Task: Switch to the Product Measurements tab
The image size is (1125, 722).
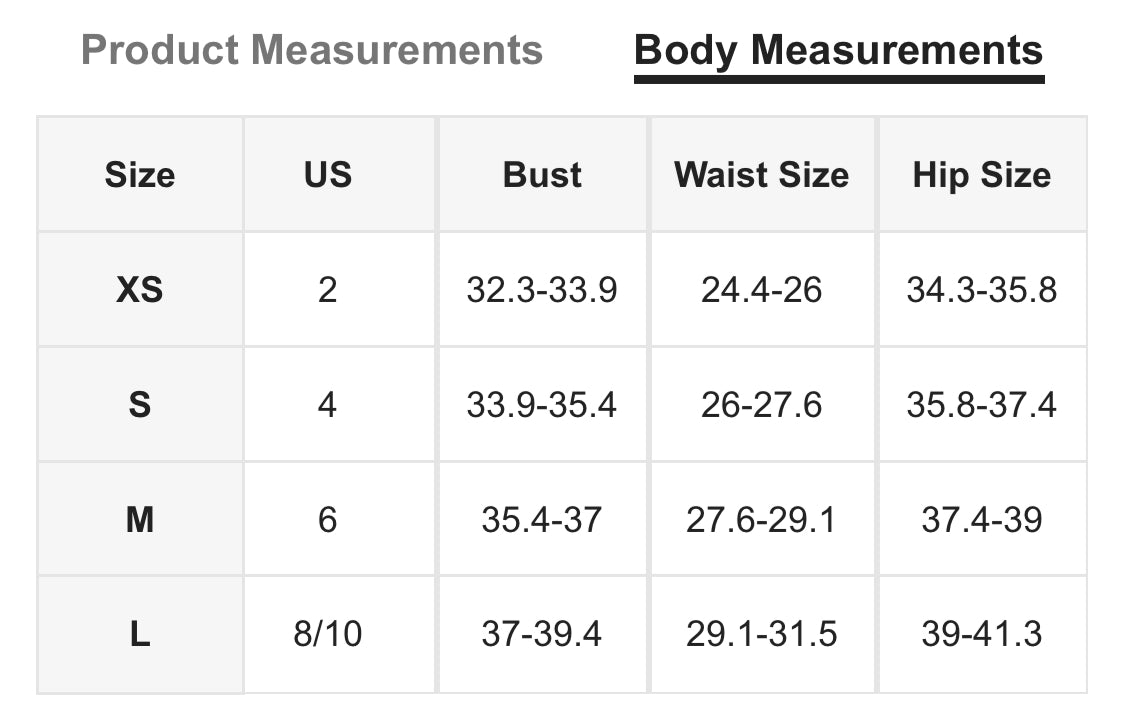Action: click(x=311, y=50)
